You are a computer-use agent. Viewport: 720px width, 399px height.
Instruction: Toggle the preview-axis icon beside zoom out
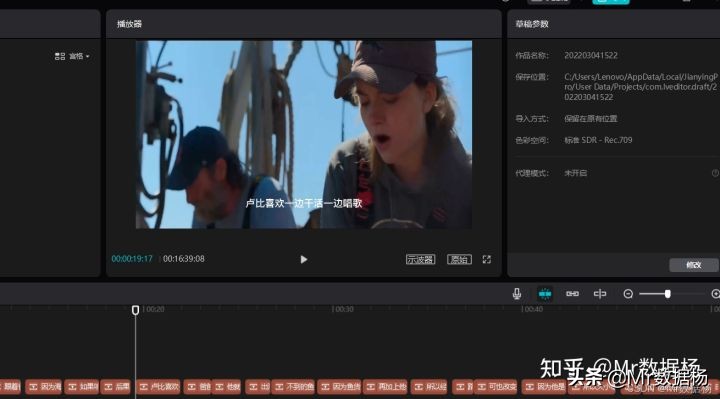(x=600, y=294)
